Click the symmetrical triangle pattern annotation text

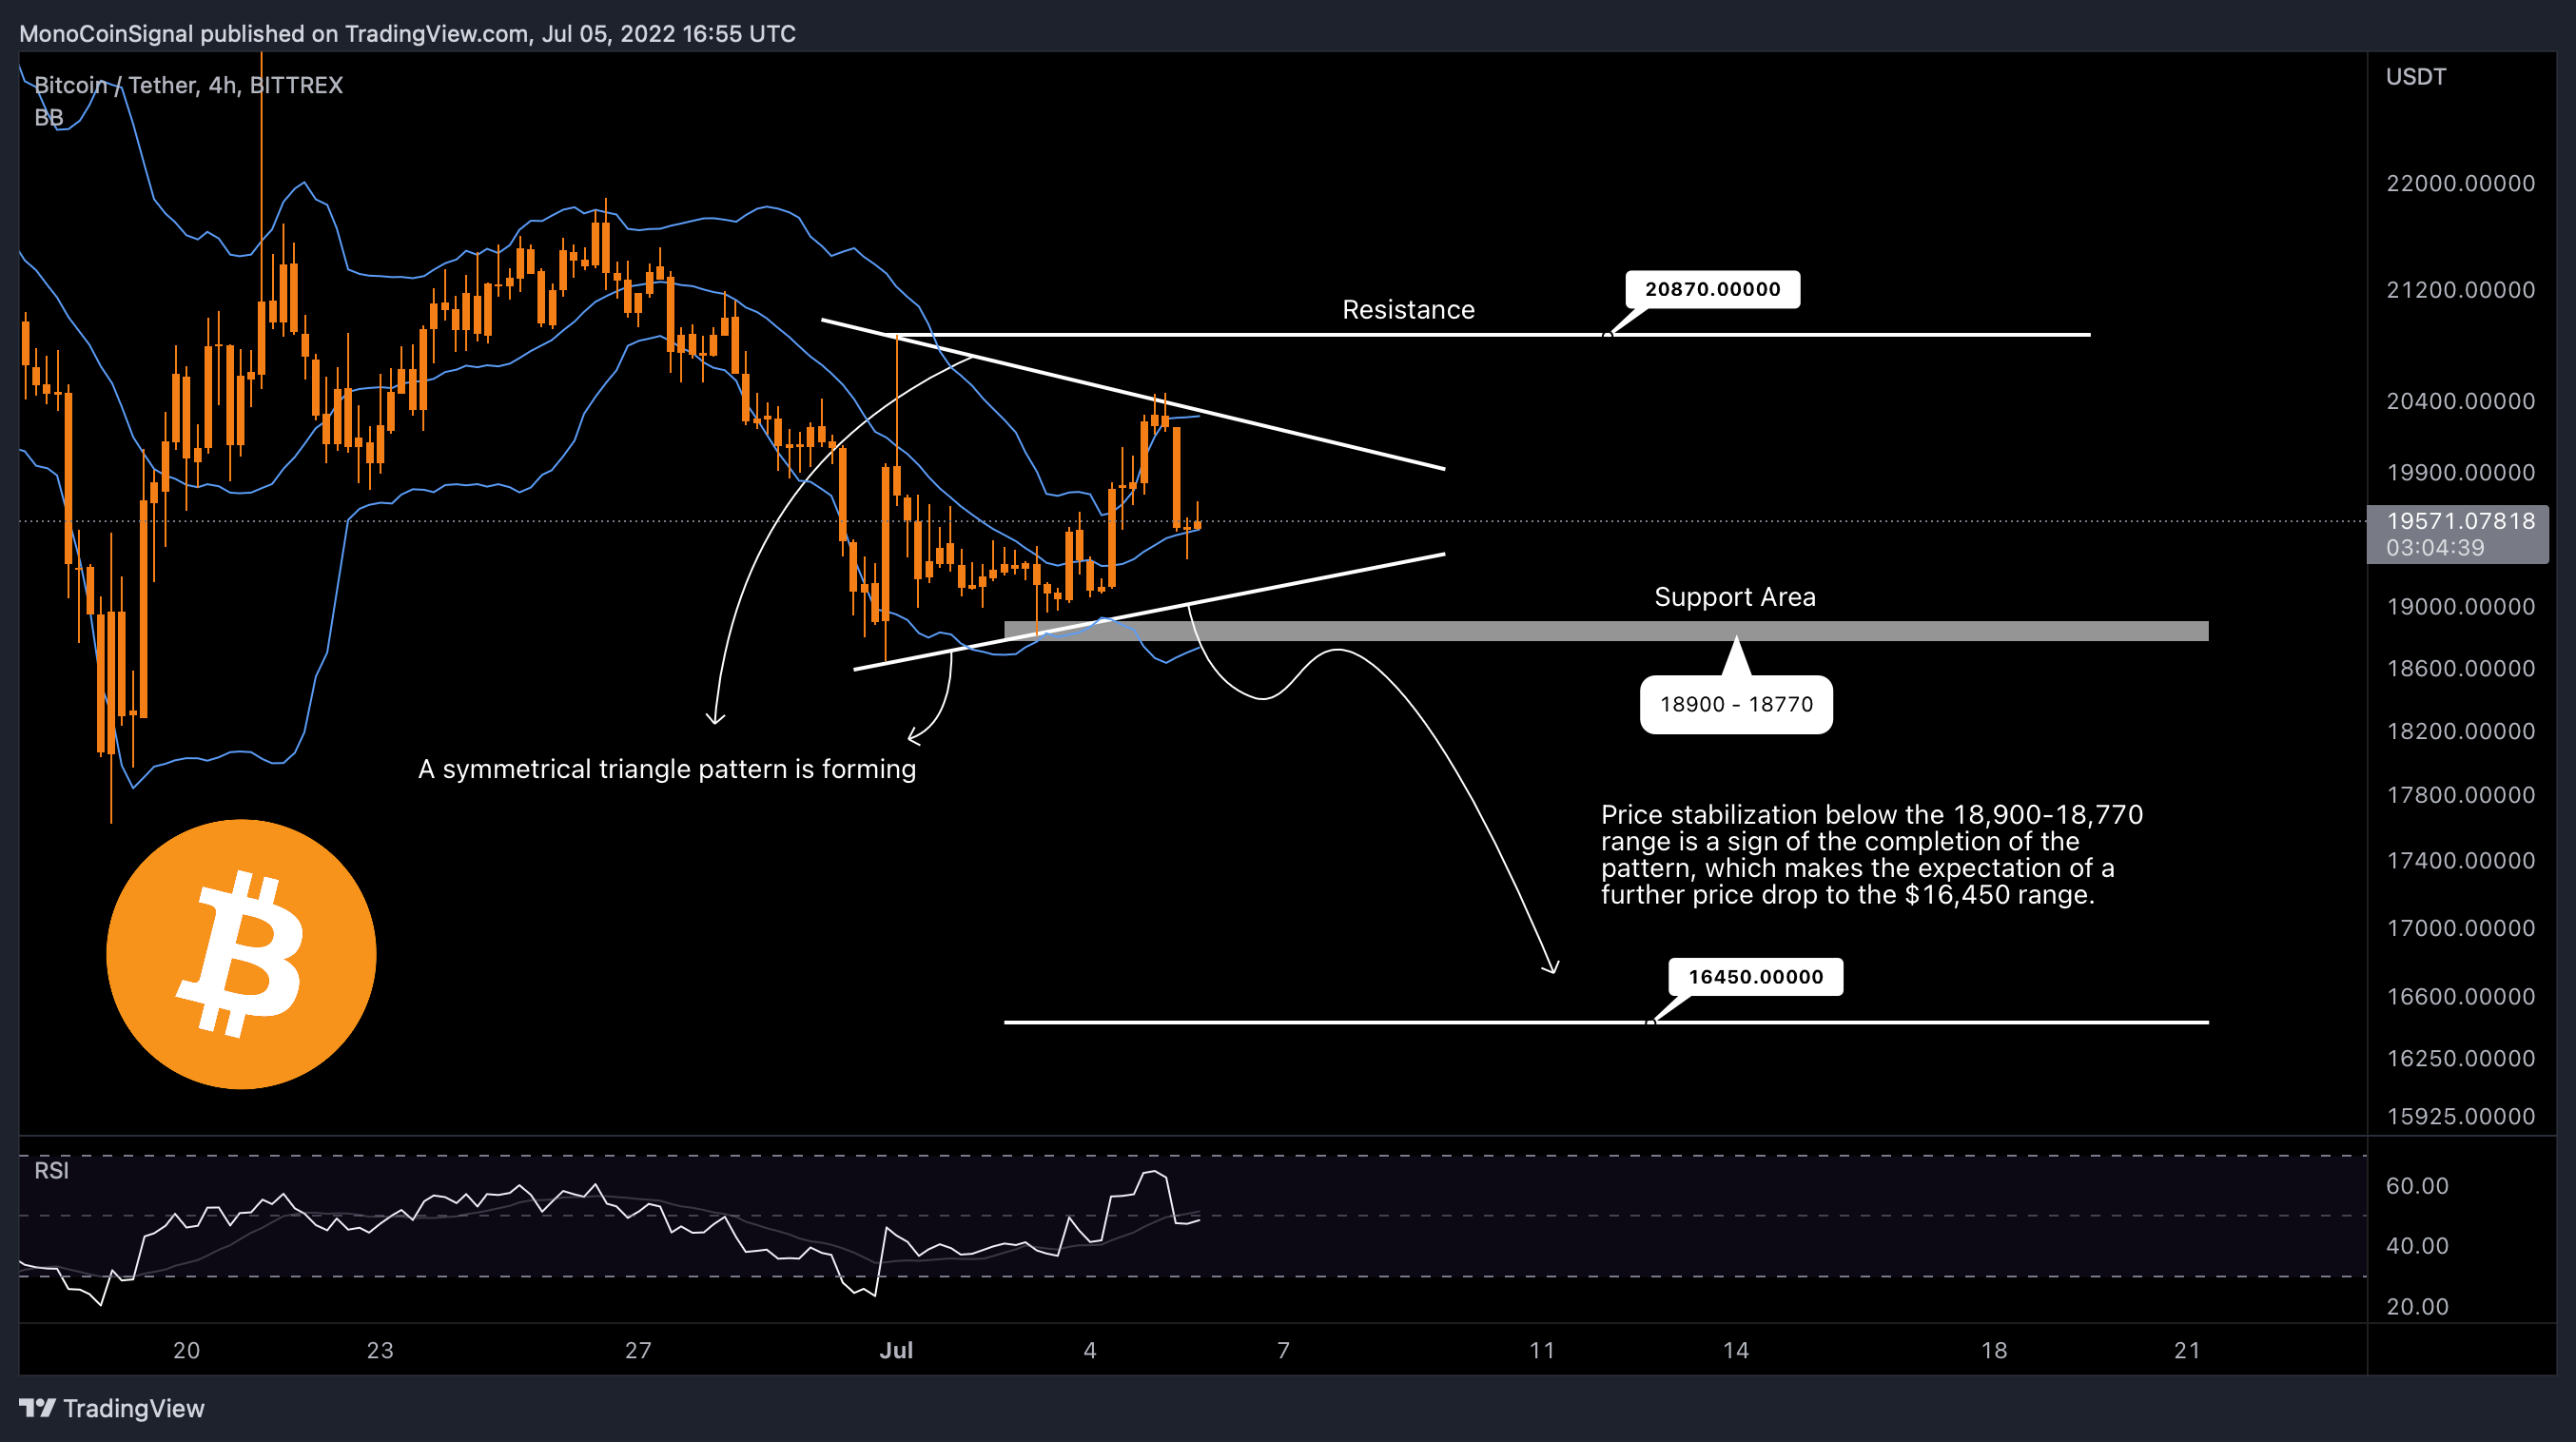click(x=666, y=769)
